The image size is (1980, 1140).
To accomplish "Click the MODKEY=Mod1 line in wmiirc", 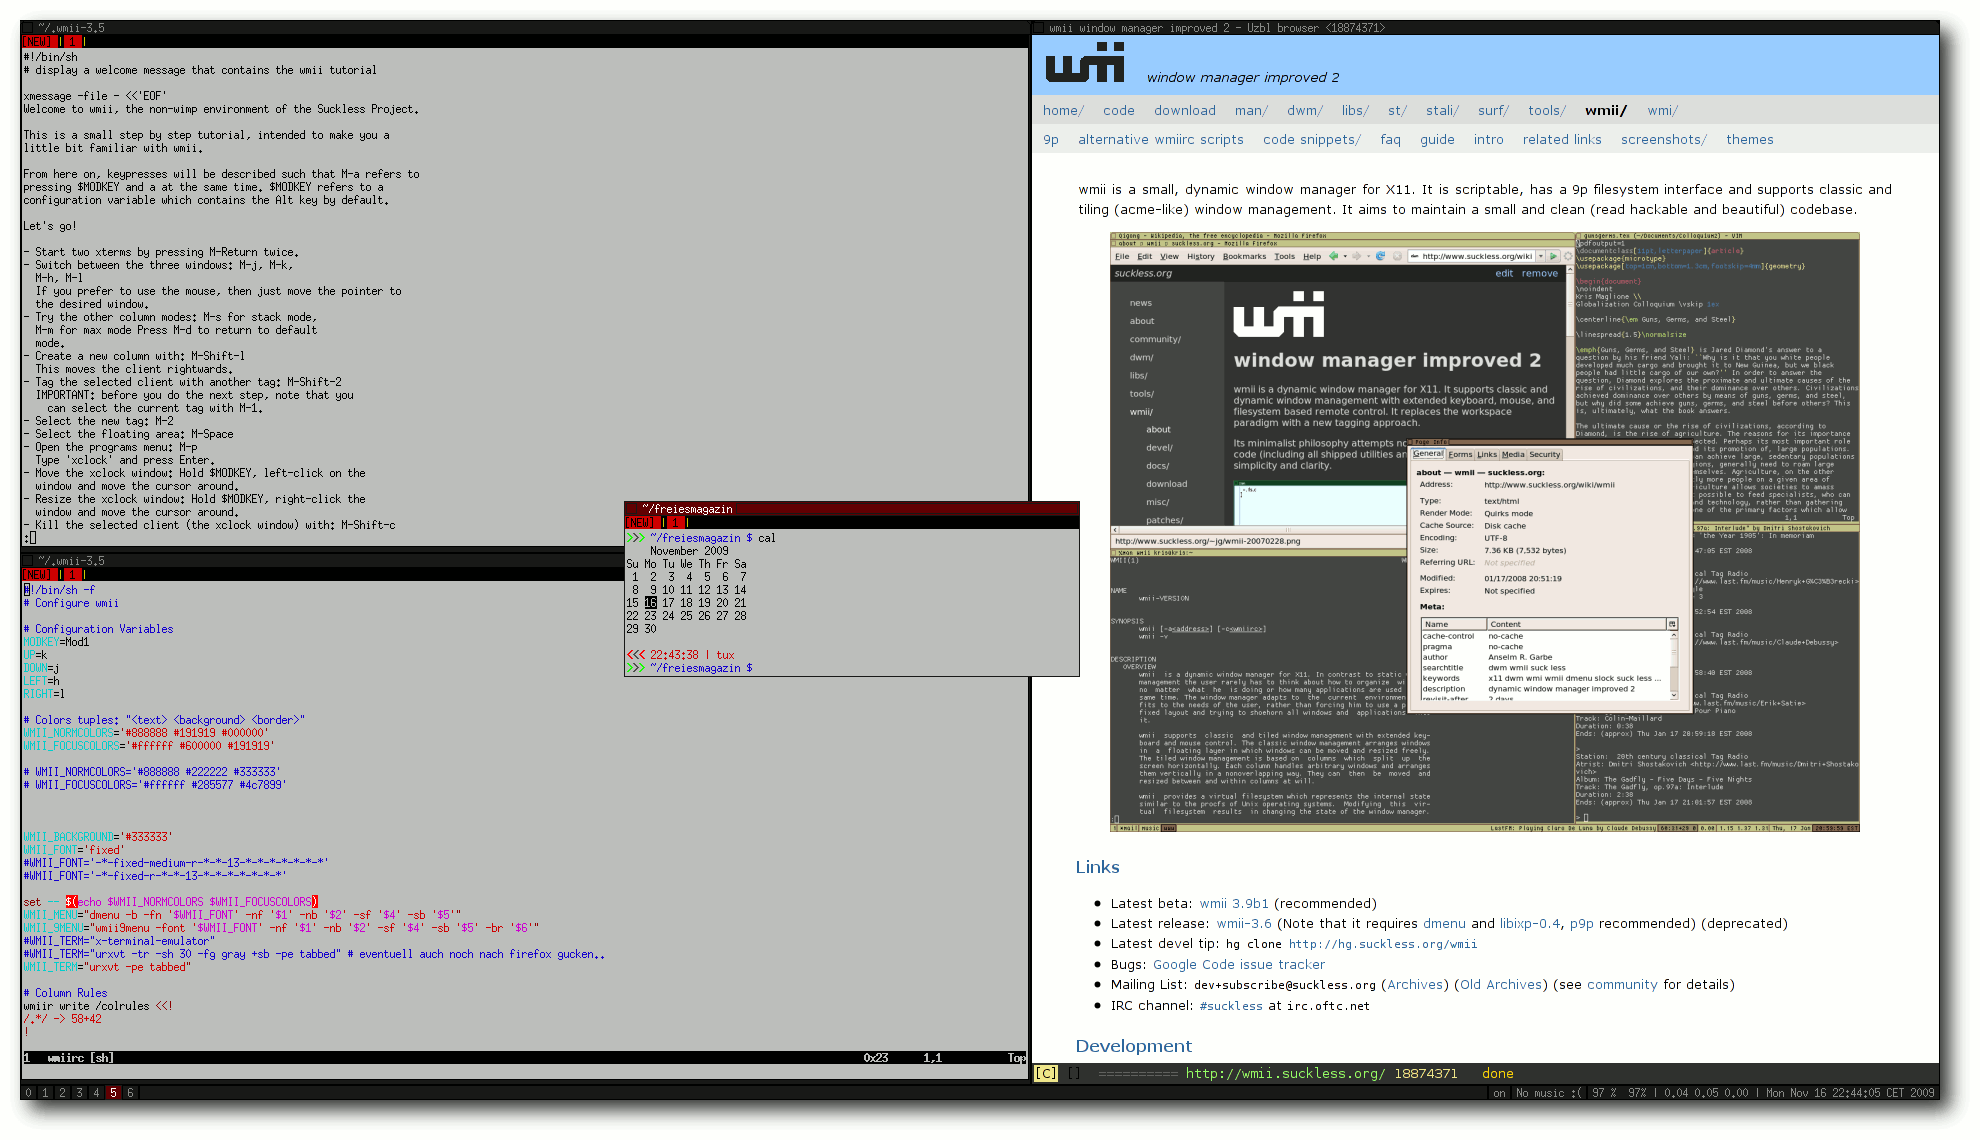I will coord(56,642).
